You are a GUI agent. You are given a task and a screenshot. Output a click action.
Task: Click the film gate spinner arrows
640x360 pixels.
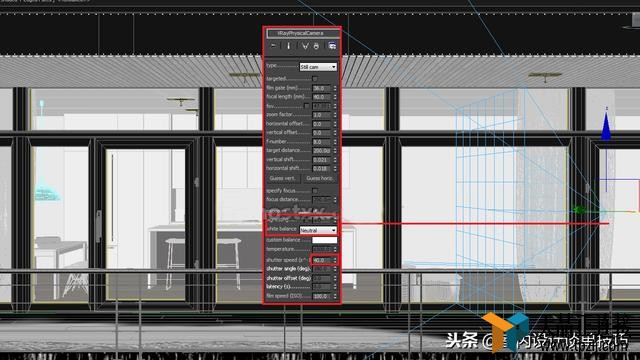tap(335, 88)
